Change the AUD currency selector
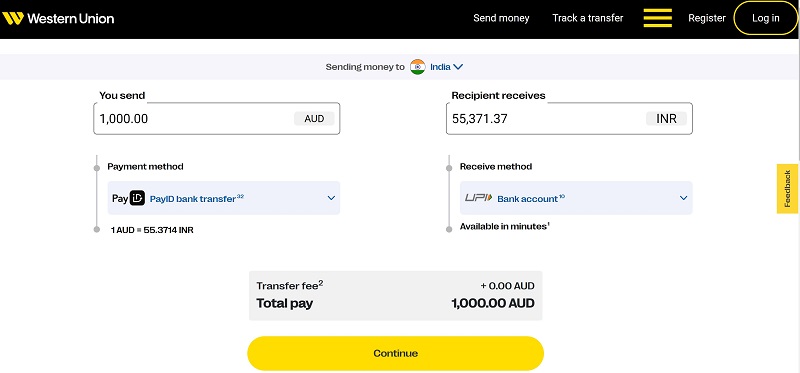This screenshot has height=373, width=800. tap(314, 119)
